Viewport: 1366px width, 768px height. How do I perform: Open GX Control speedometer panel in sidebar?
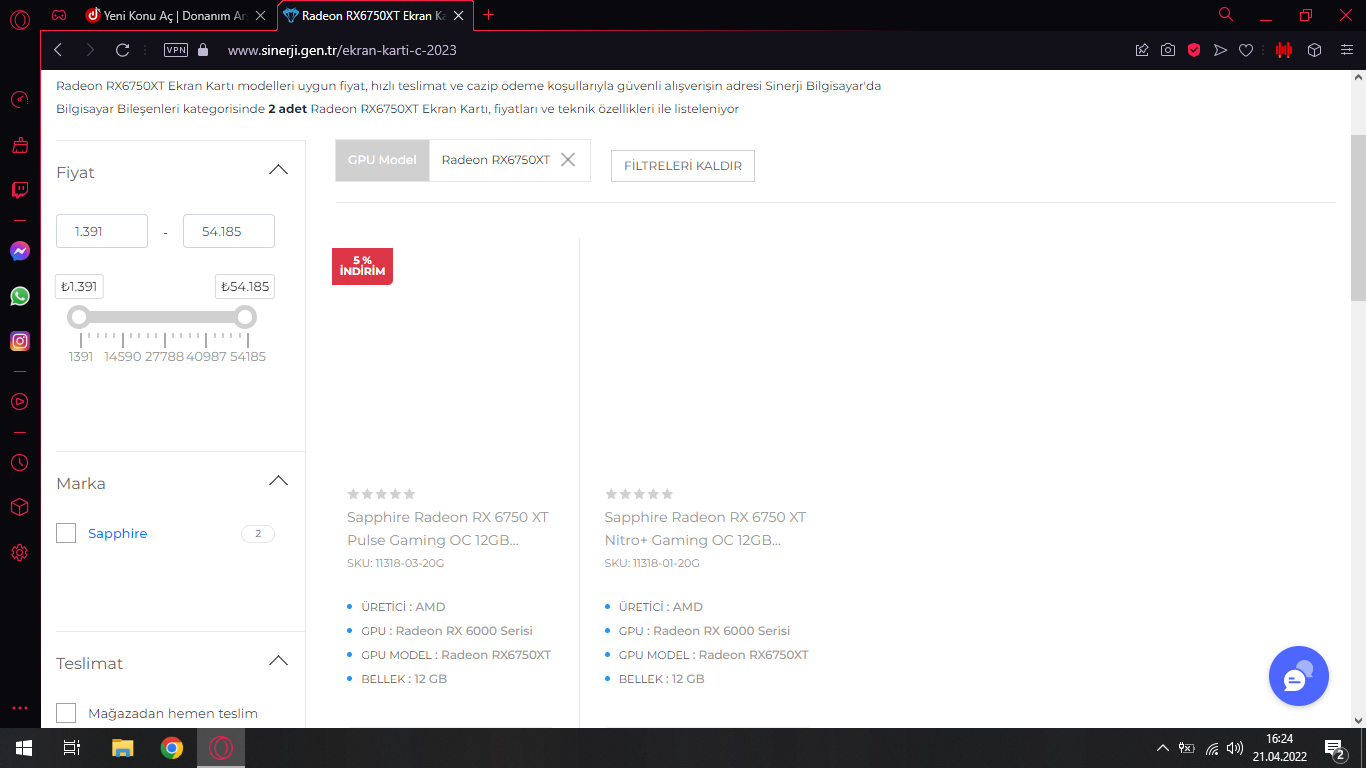coord(20,100)
